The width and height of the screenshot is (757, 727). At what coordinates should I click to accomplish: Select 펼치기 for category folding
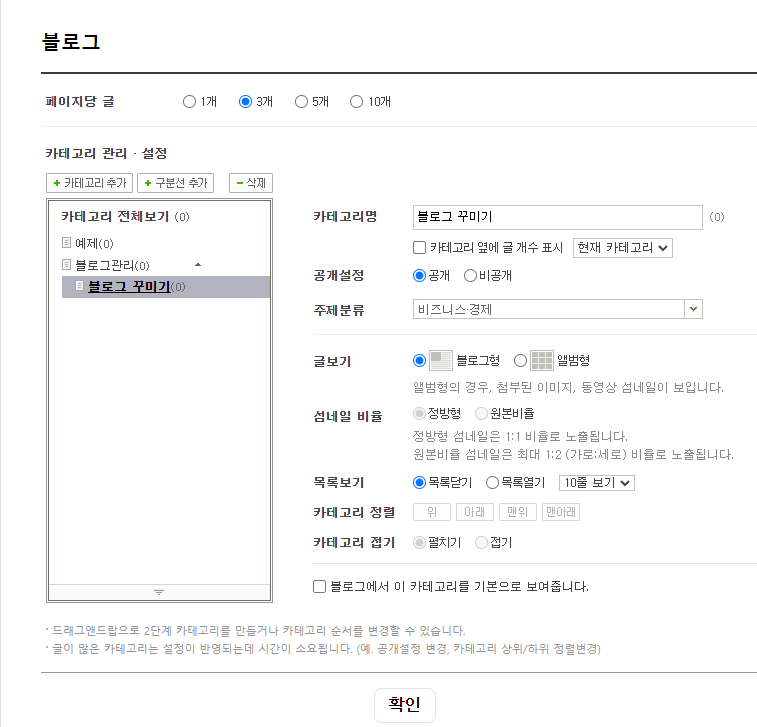click(x=420, y=543)
